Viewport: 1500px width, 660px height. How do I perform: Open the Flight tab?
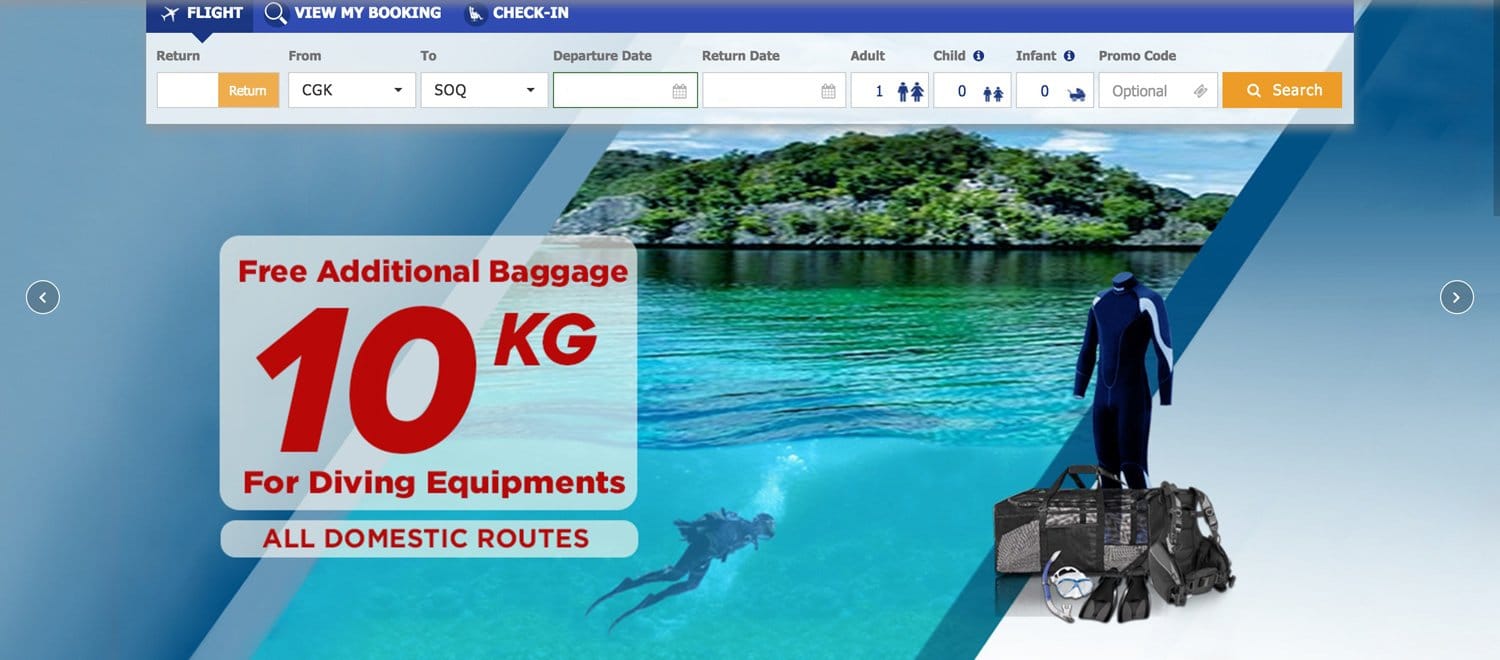(201, 14)
